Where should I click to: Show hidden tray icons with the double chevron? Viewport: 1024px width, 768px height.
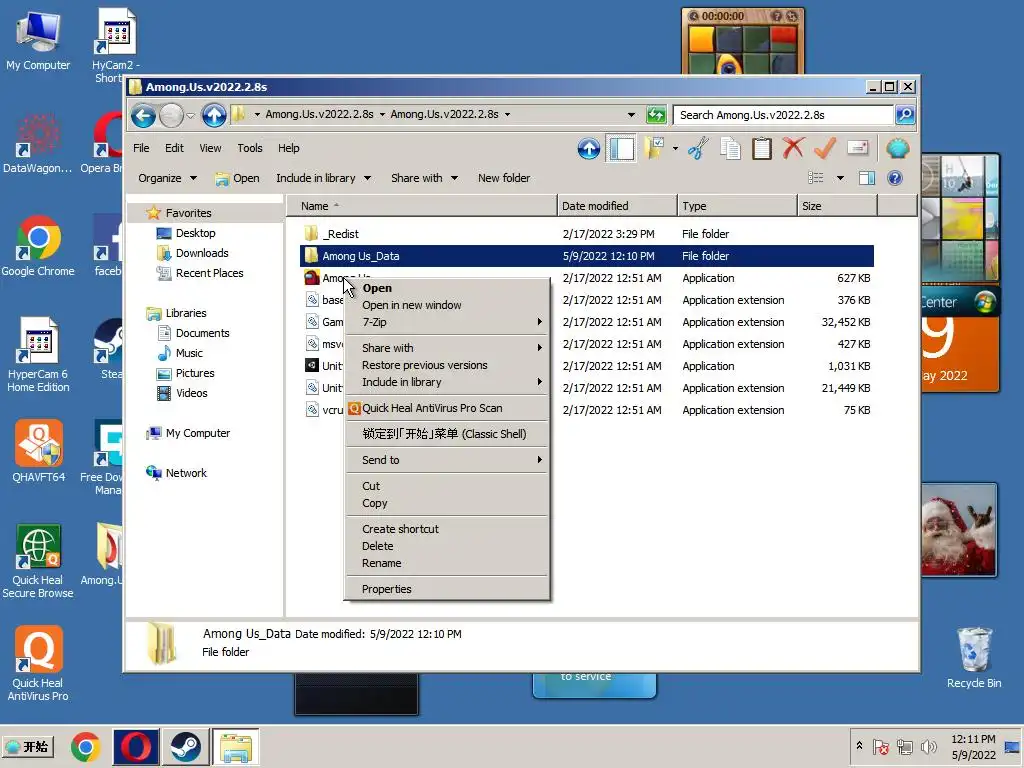pyautogui.click(x=859, y=746)
